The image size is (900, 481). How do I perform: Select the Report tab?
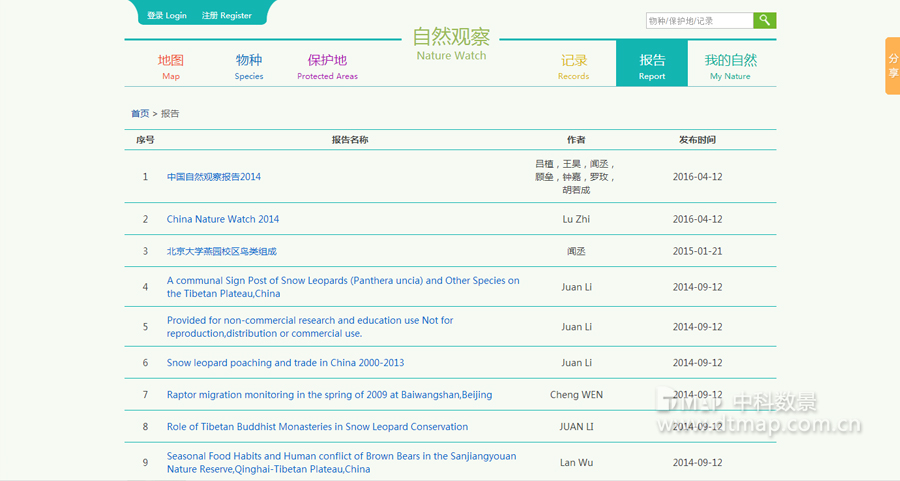coord(652,66)
